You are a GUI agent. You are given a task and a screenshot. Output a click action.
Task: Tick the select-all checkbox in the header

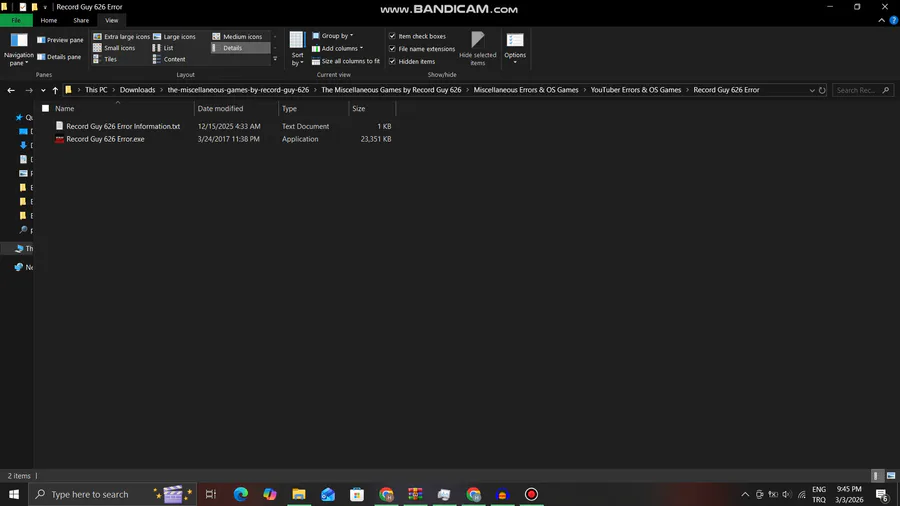[45, 108]
